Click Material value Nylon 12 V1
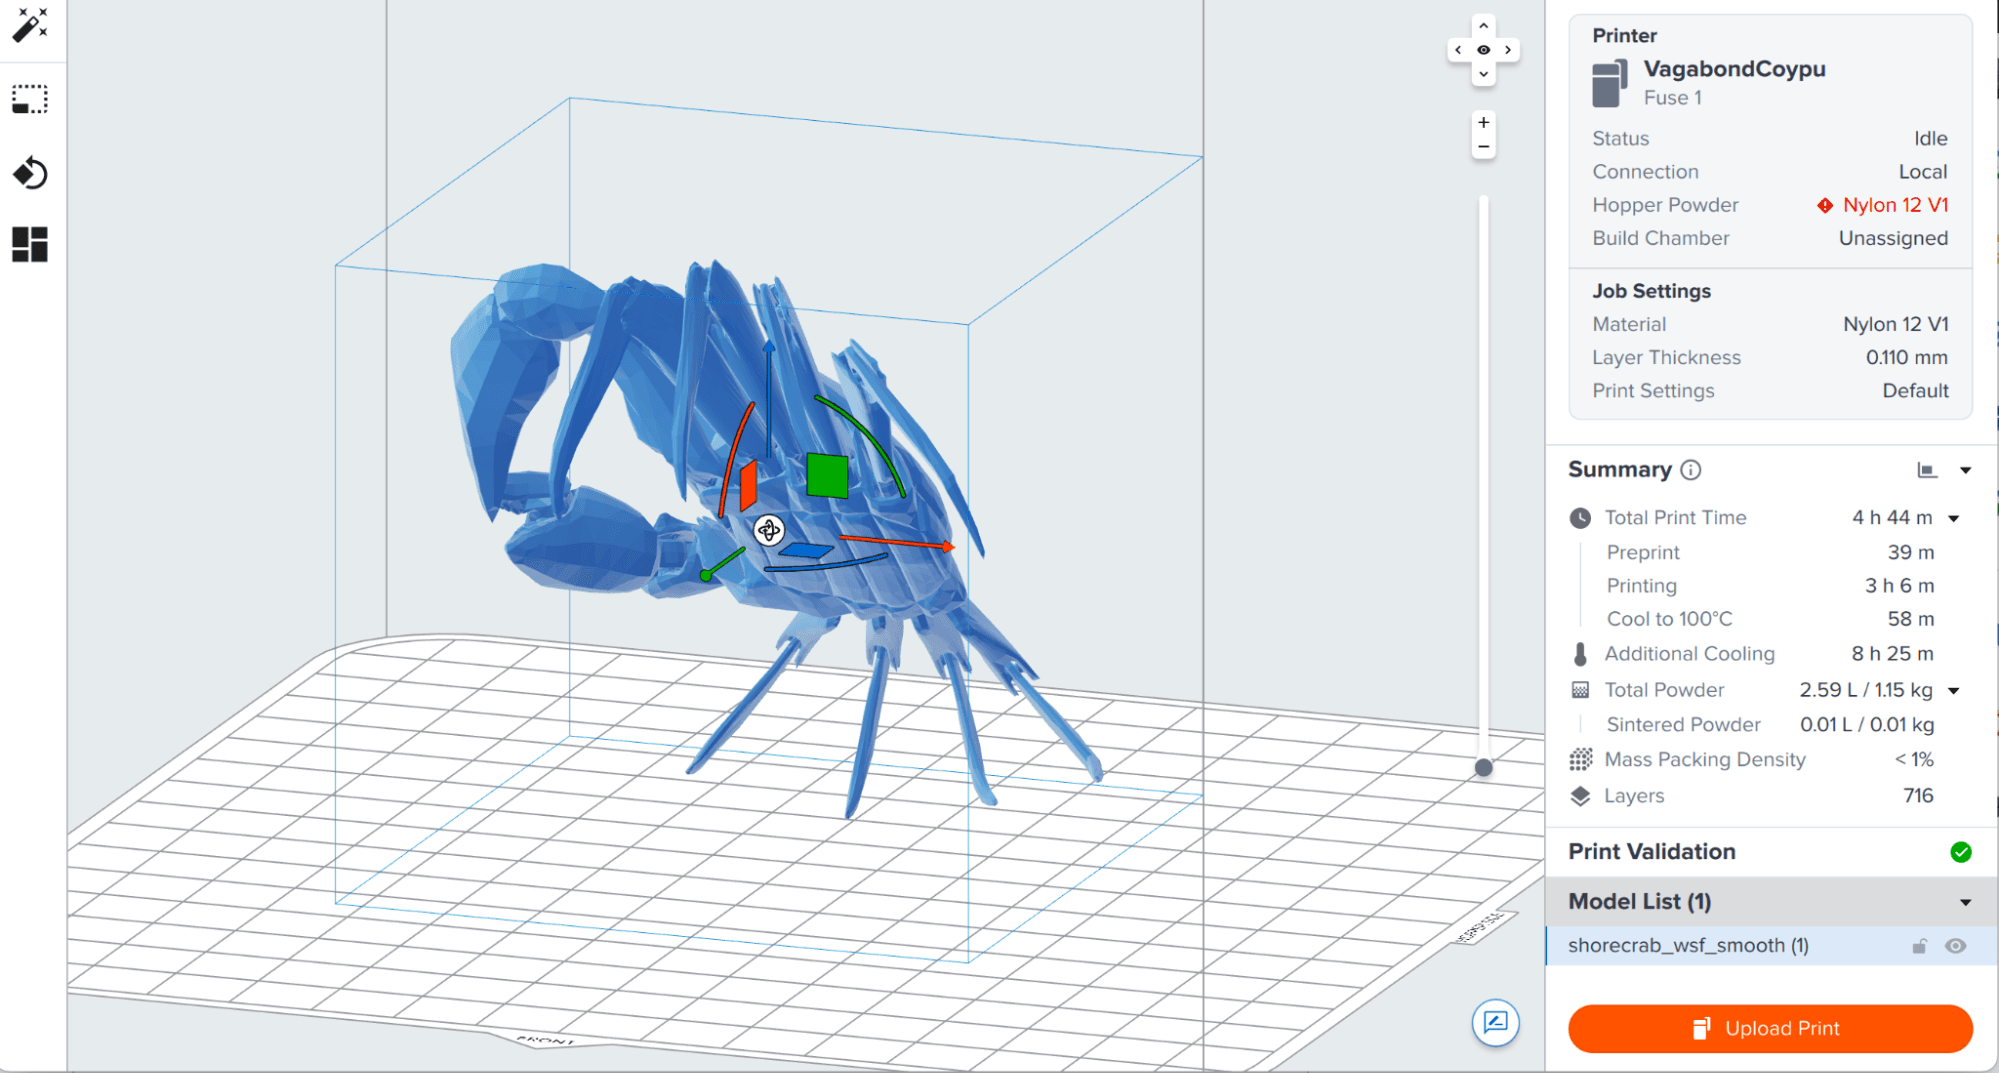 click(1895, 324)
